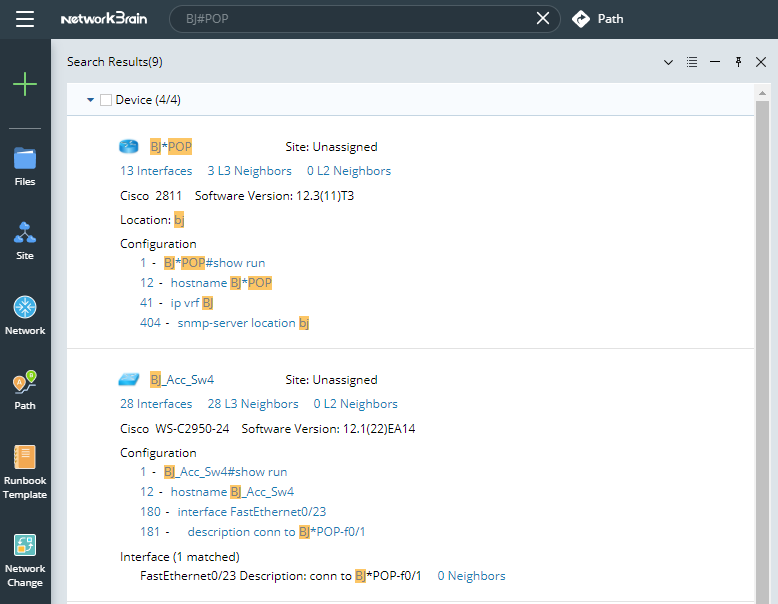Open the Files folder icon
Screen dimensions: 778x604
click(x=25, y=158)
